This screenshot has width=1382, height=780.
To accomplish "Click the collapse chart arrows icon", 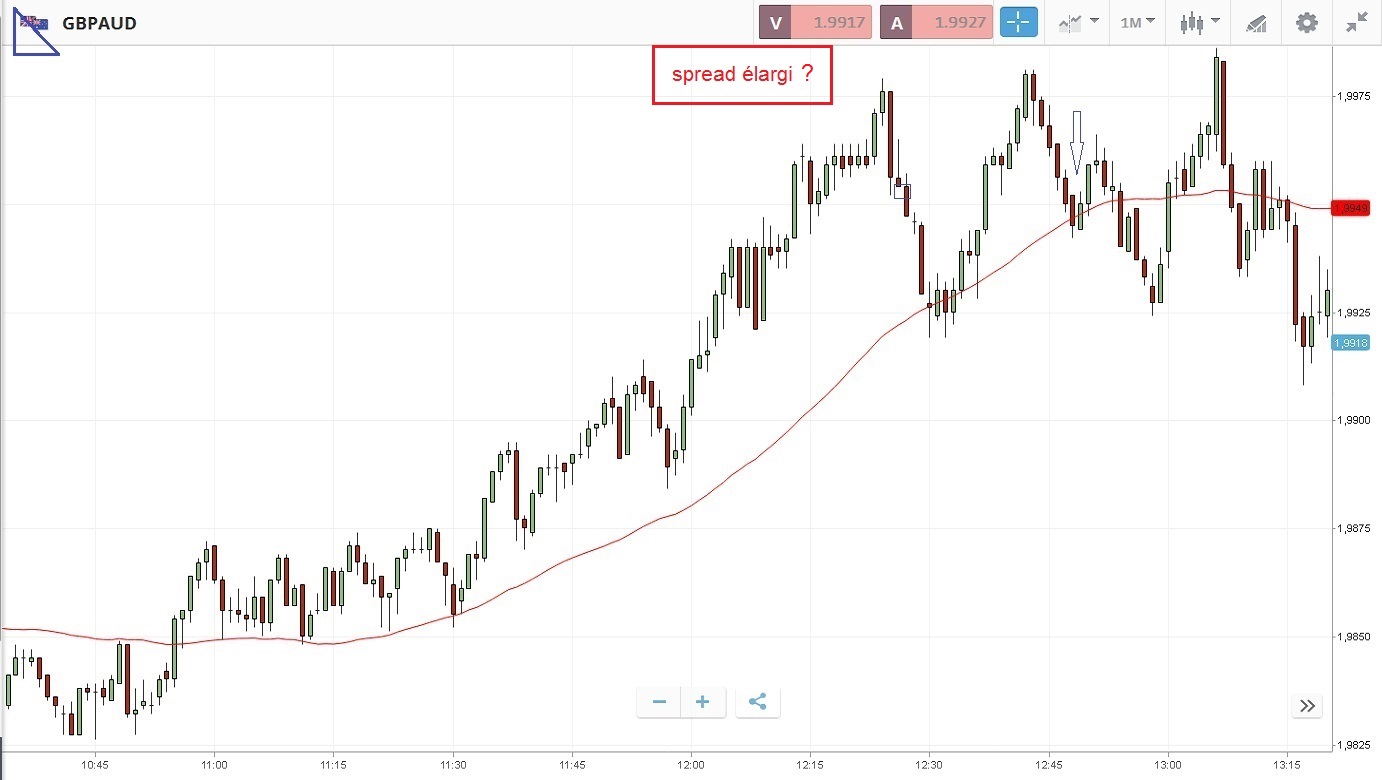I will 1357,22.
